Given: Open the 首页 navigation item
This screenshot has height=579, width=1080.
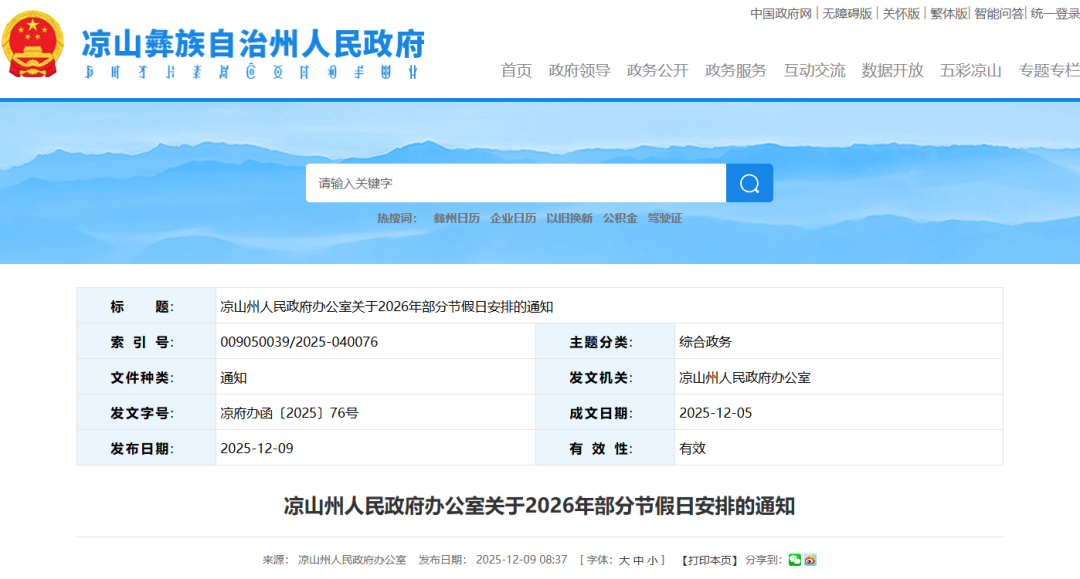Looking at the screenshot, I should (x=516, y=70).
